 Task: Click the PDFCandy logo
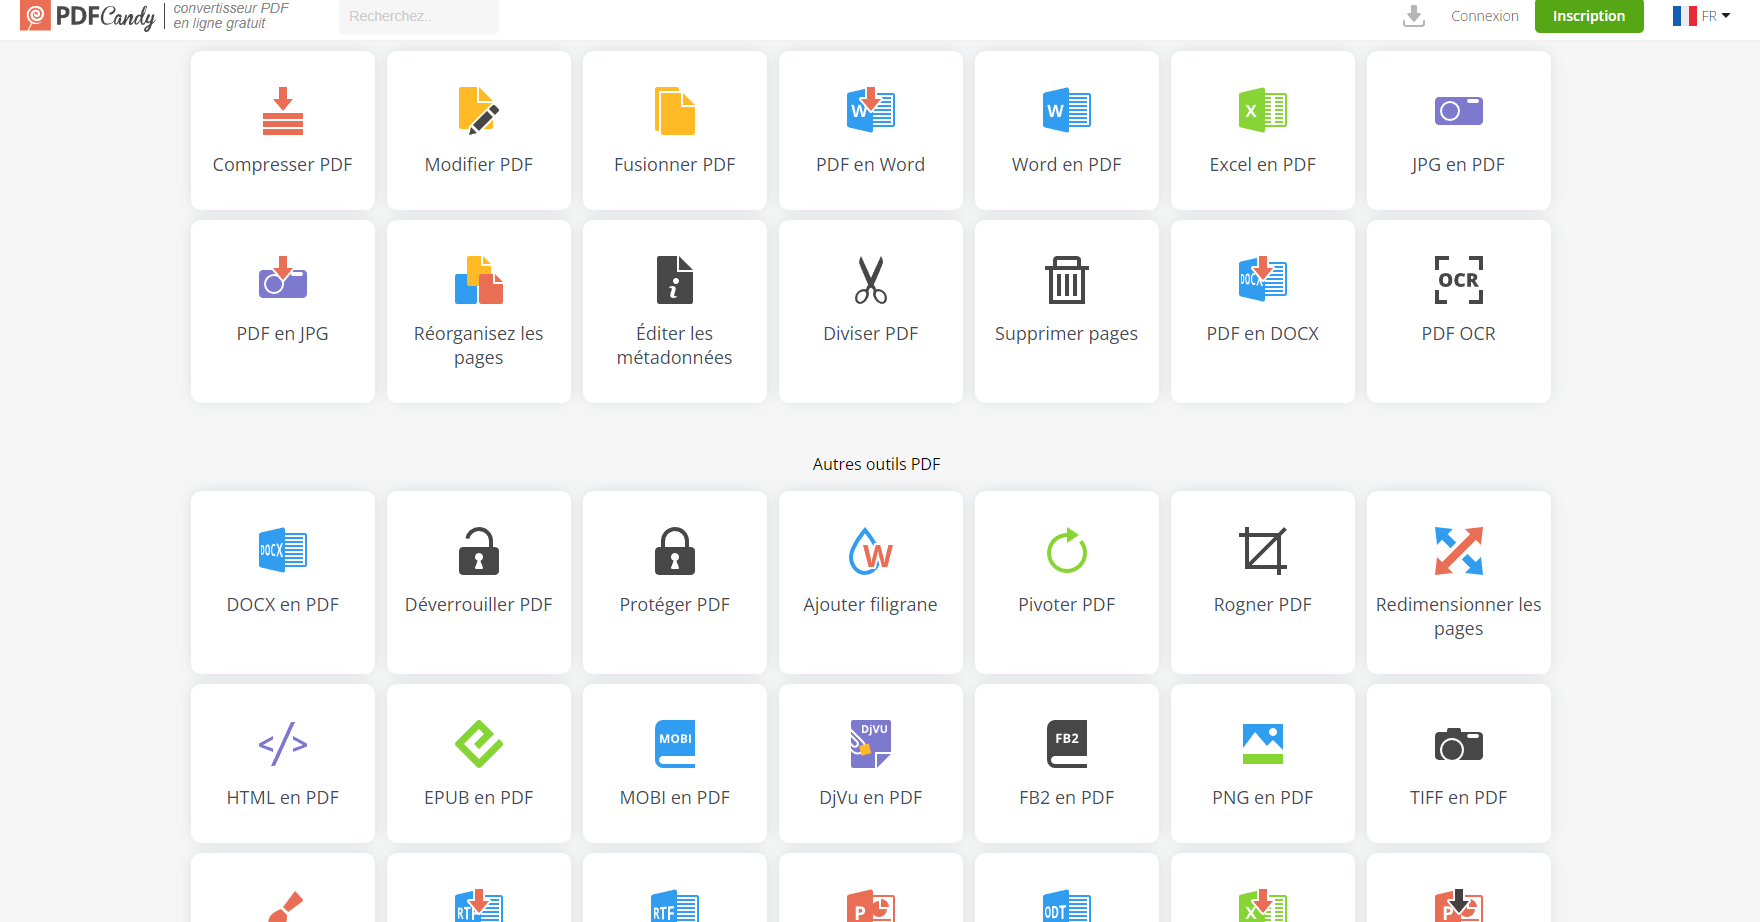tap(89, 16)
